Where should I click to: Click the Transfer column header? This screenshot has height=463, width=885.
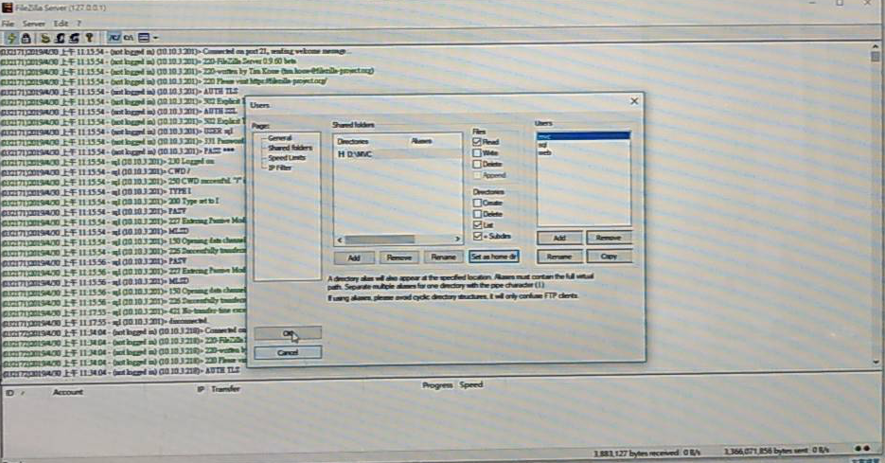tap(225, 389)
